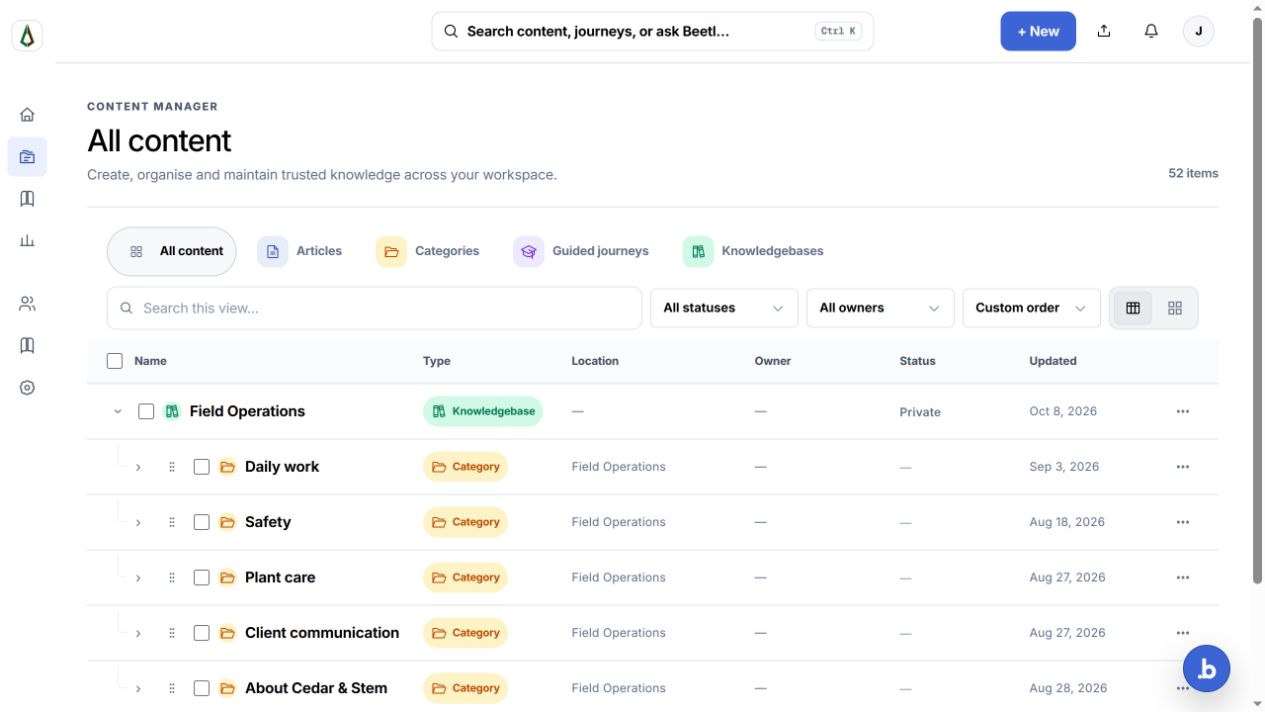This screenshot has width=1265, height=712.
Task: Open more options for Field Operations row
Action: click(x=1183, y=412)
